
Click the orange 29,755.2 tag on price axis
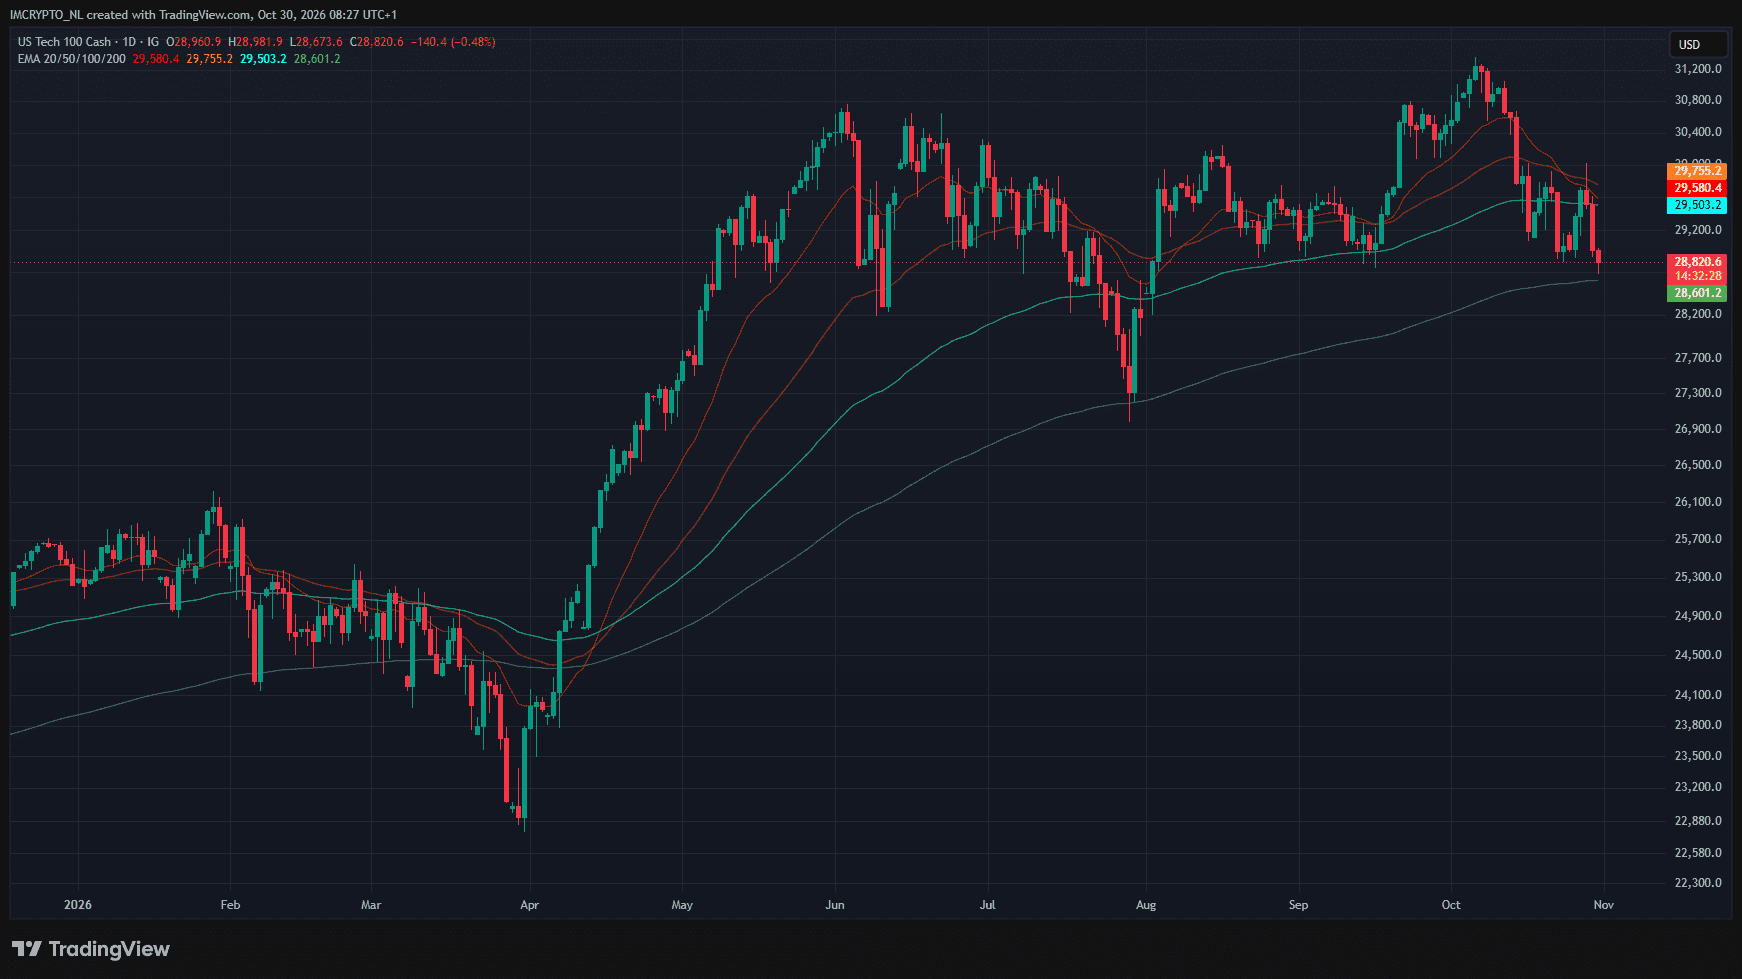click(1697, 171)
